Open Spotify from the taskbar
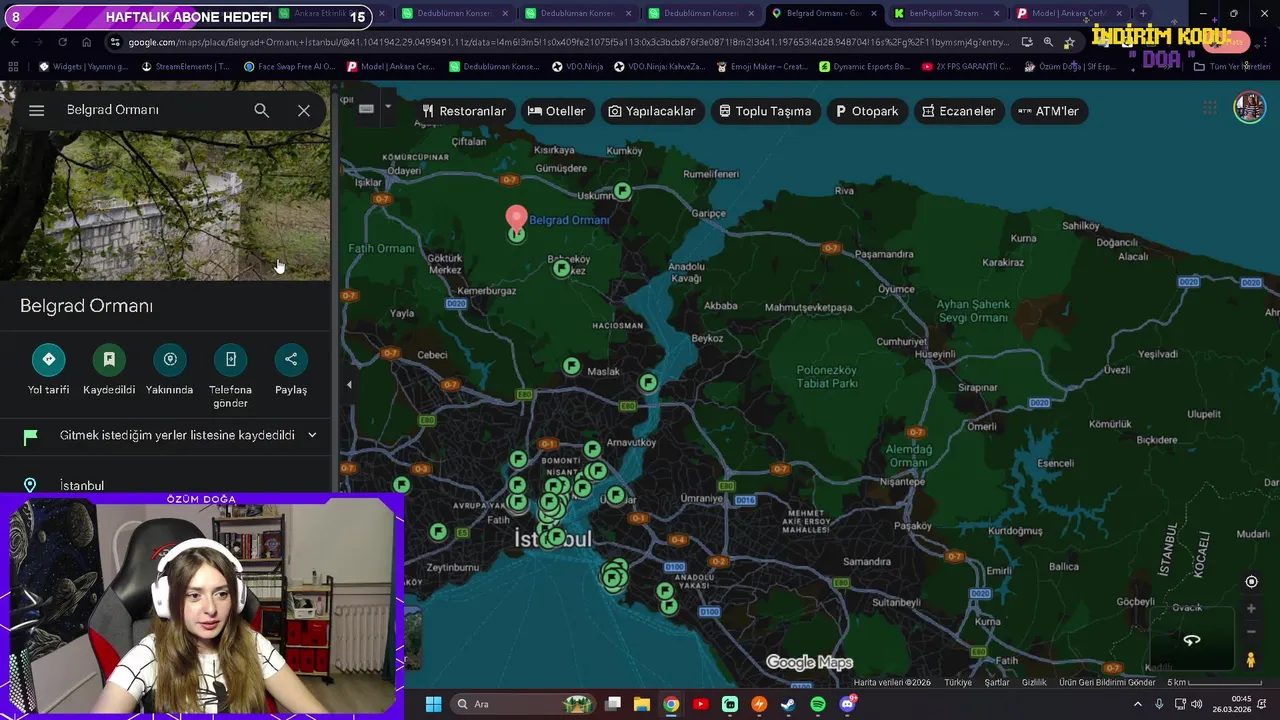Viewport: 1280px width, 720px height. pos(818,704)
